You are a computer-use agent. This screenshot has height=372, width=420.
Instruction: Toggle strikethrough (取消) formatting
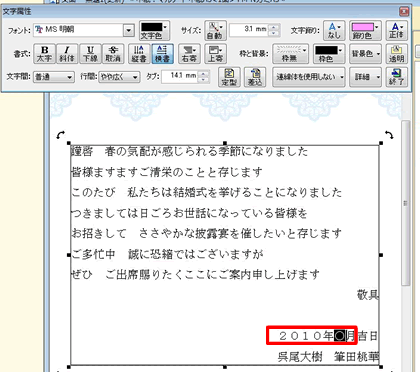113,54
